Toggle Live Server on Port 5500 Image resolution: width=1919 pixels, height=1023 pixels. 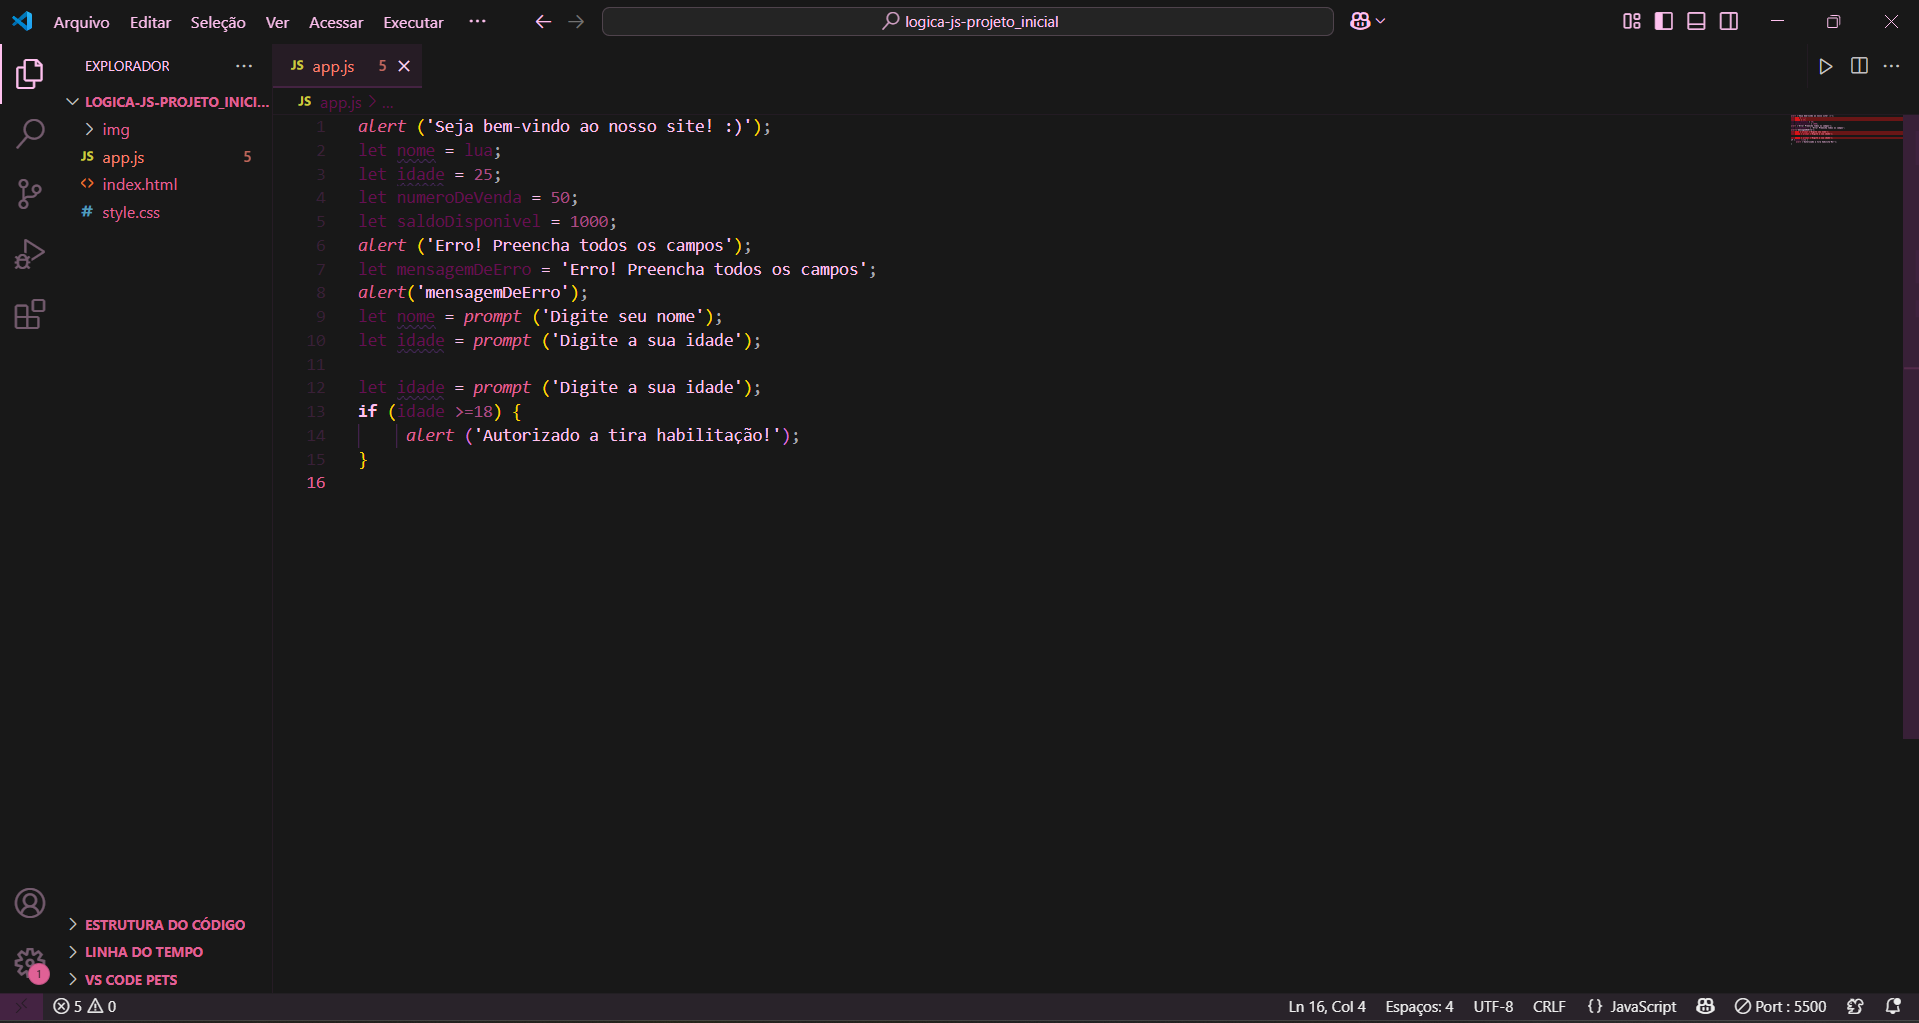(x=1780, y=1006)
